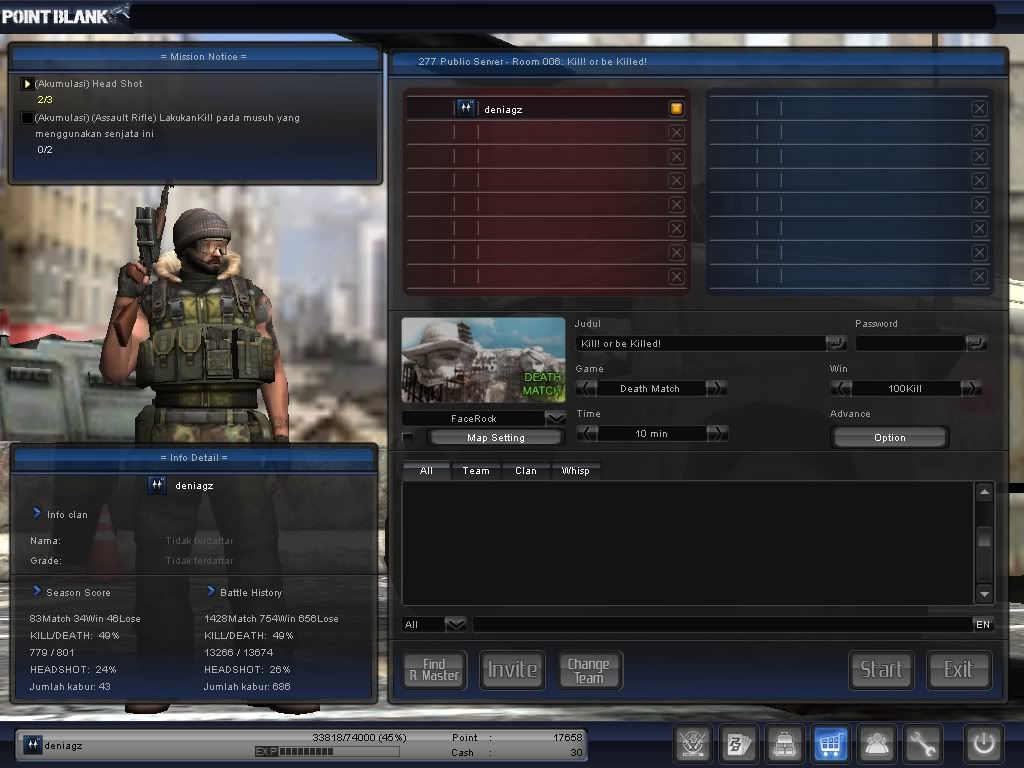Click the power exit game icon
This screenshot has width=1024, height=768.
pos(984,743)
